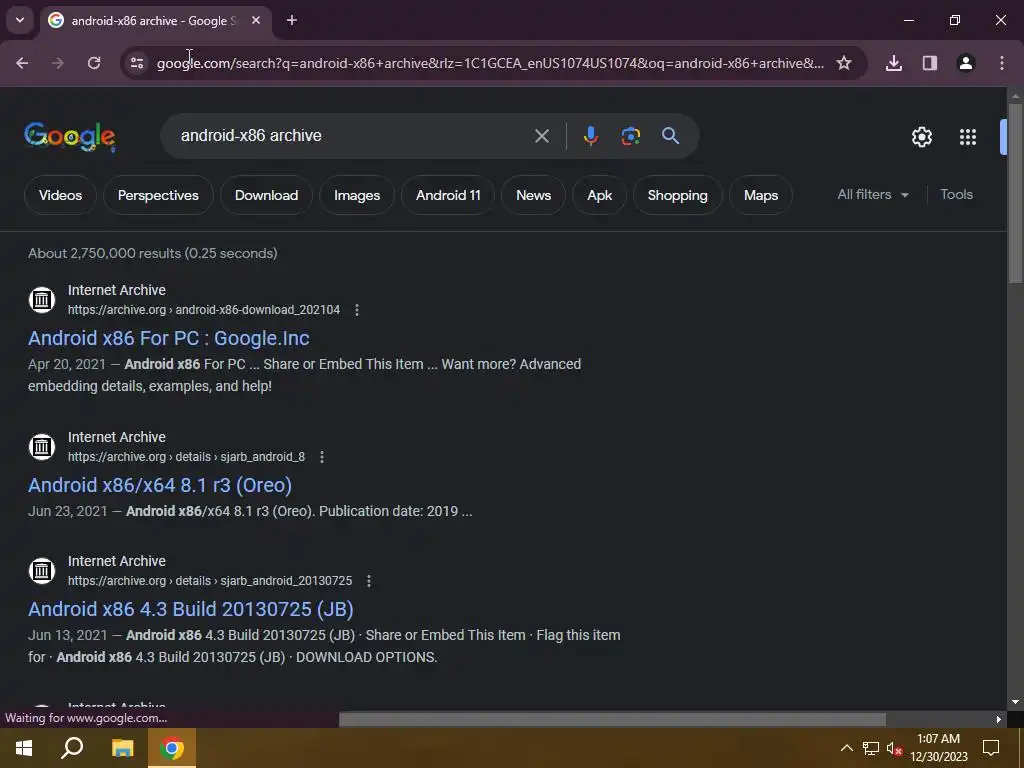Screen dimensions: 1024x768
Task: Go back with the browser back arrow
Action: pyautogui.click(x=22, y=63)
